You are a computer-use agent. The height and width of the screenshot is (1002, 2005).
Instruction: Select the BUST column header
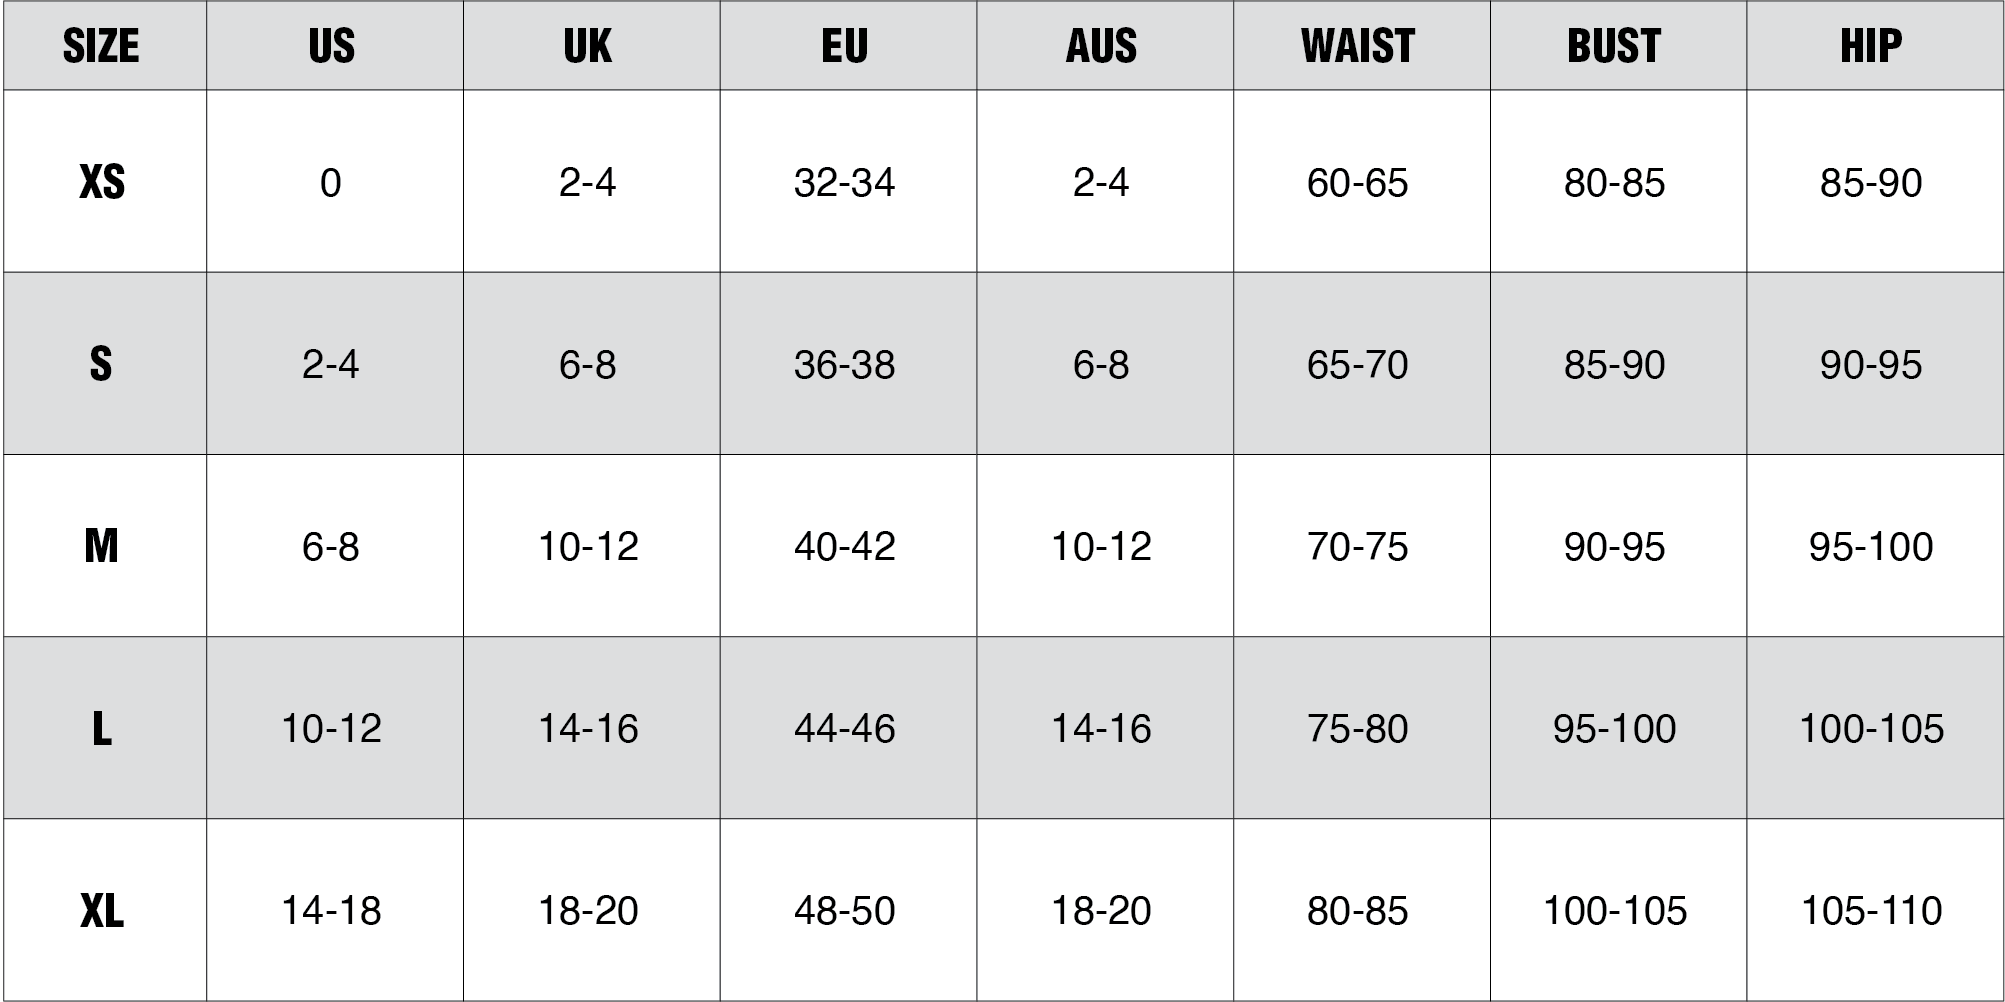pos(1614,46)
